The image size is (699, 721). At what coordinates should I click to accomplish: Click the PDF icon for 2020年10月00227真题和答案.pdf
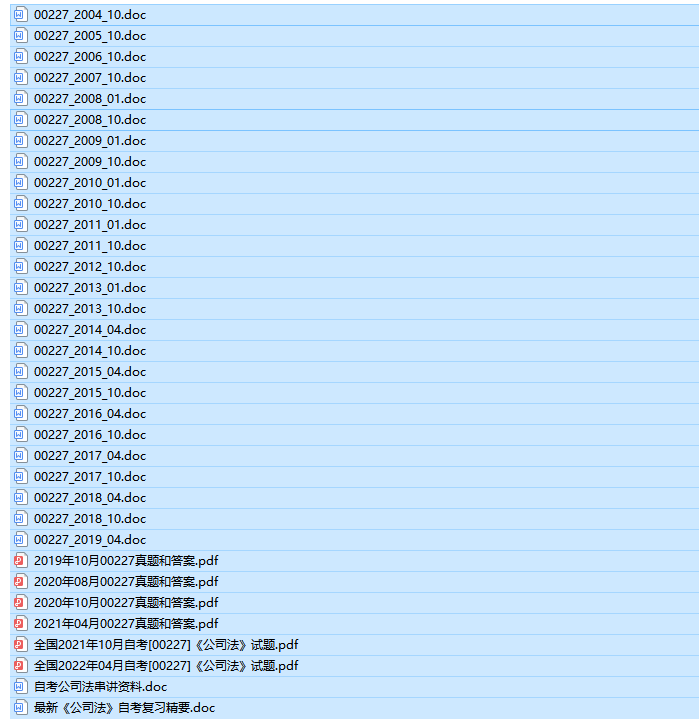pyautogui.click(x=20, y=602)
